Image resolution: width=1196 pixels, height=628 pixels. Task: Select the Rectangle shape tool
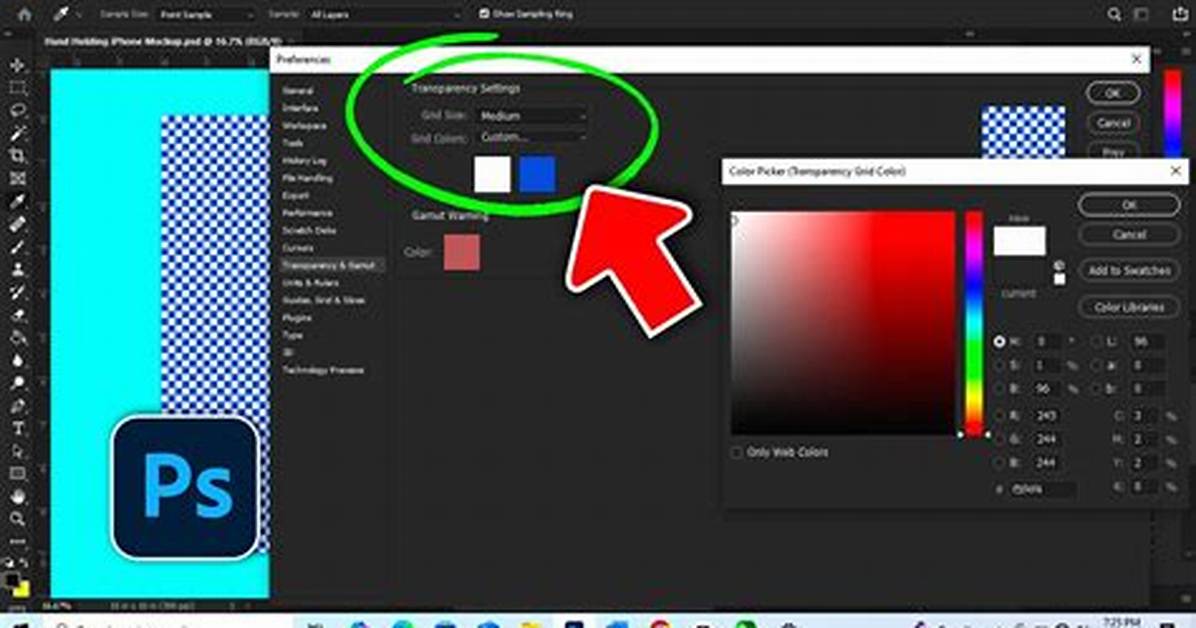click(18, 474)
